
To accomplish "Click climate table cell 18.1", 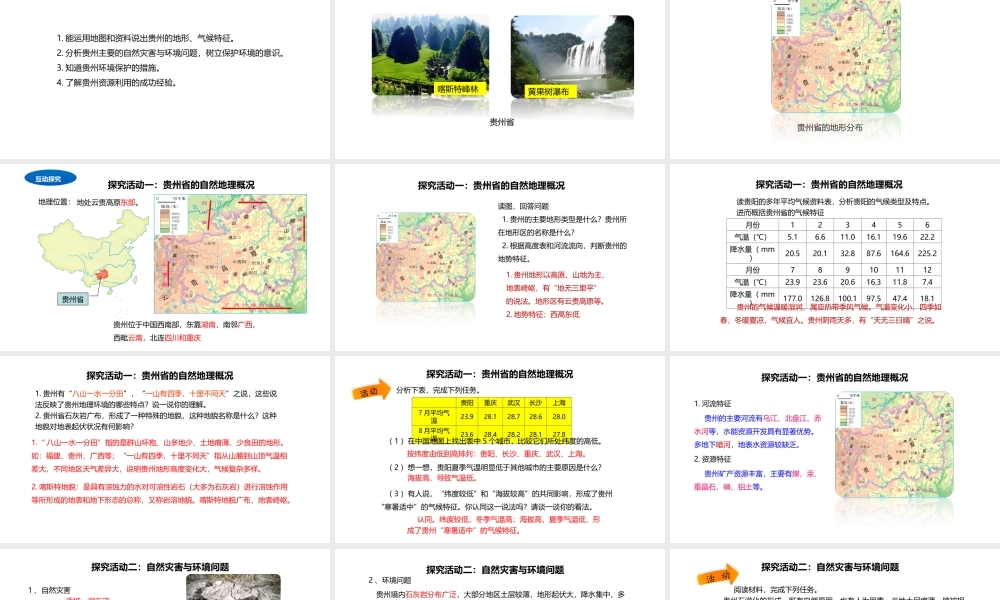I will [927, 298].
